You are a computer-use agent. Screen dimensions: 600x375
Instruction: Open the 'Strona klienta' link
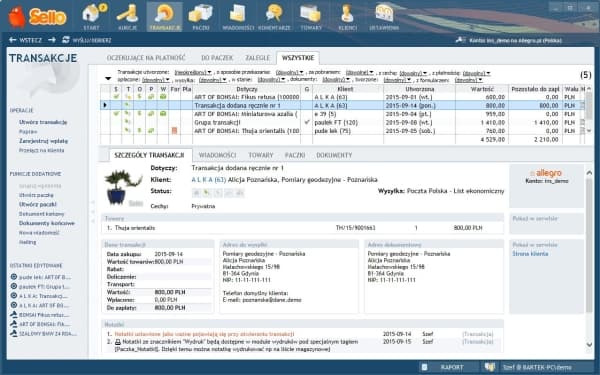click(x=530, y=254)
